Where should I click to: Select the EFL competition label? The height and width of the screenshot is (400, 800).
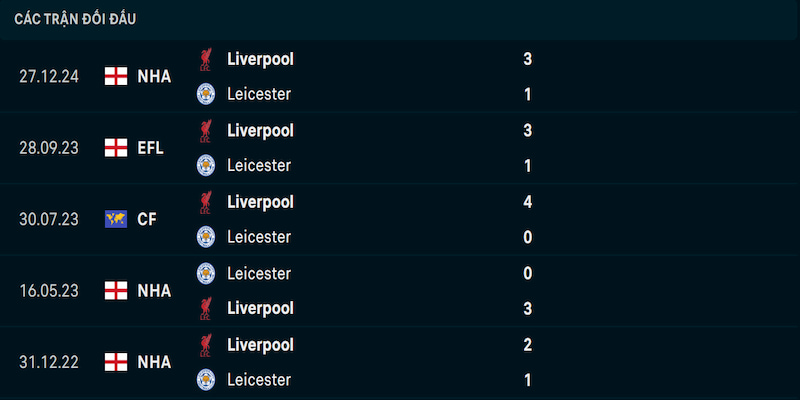pyautogui.click(x=151, y=148)
